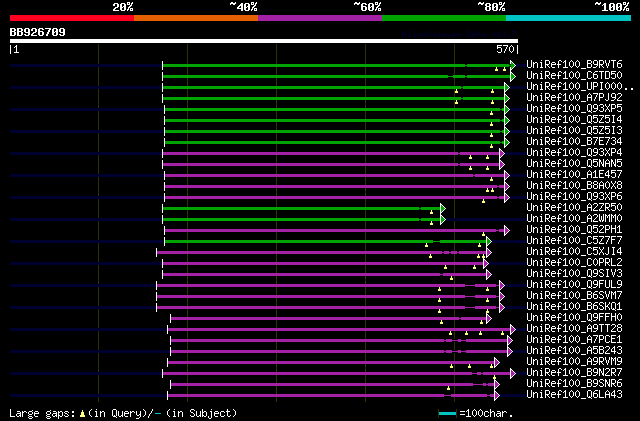Click the purple arrowhead of the UniRef100_Q6LA43 row
Screen dimensions: 640x421
(497, 396)
